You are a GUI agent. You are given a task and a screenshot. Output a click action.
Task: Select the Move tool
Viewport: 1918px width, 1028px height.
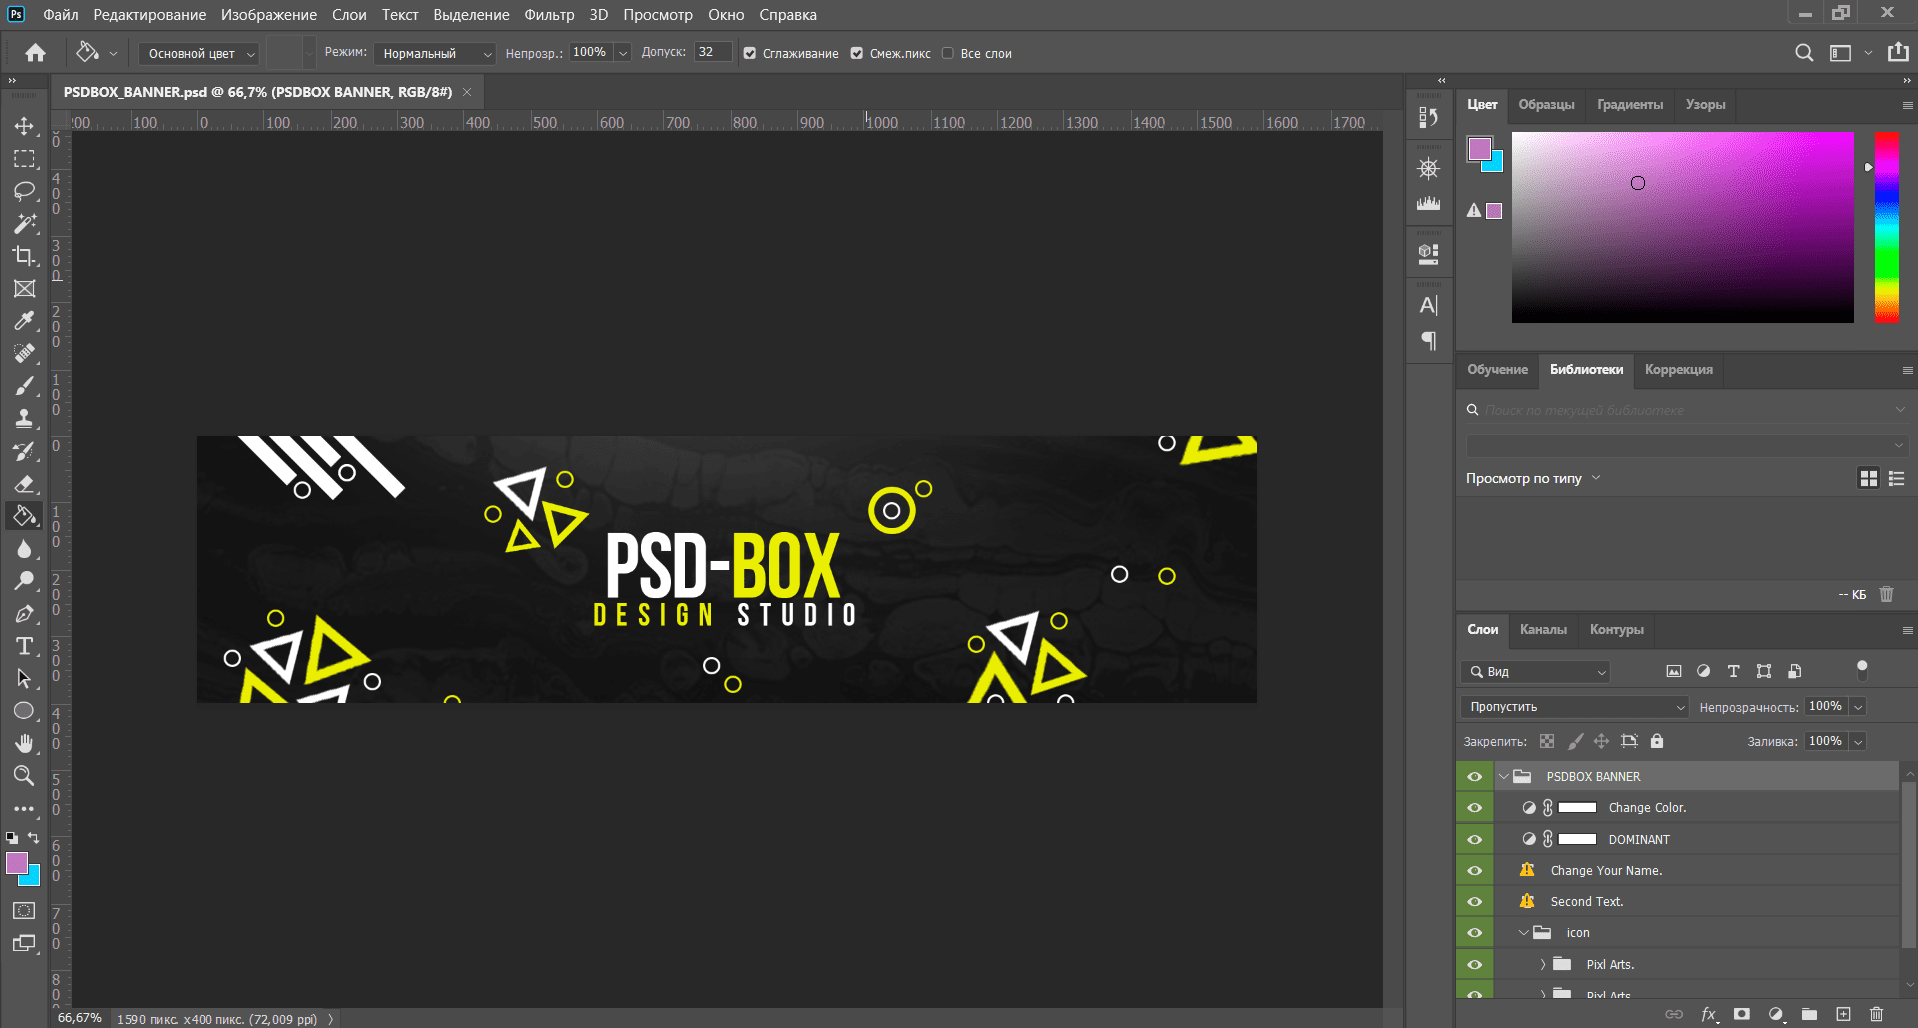click(24, 126)
